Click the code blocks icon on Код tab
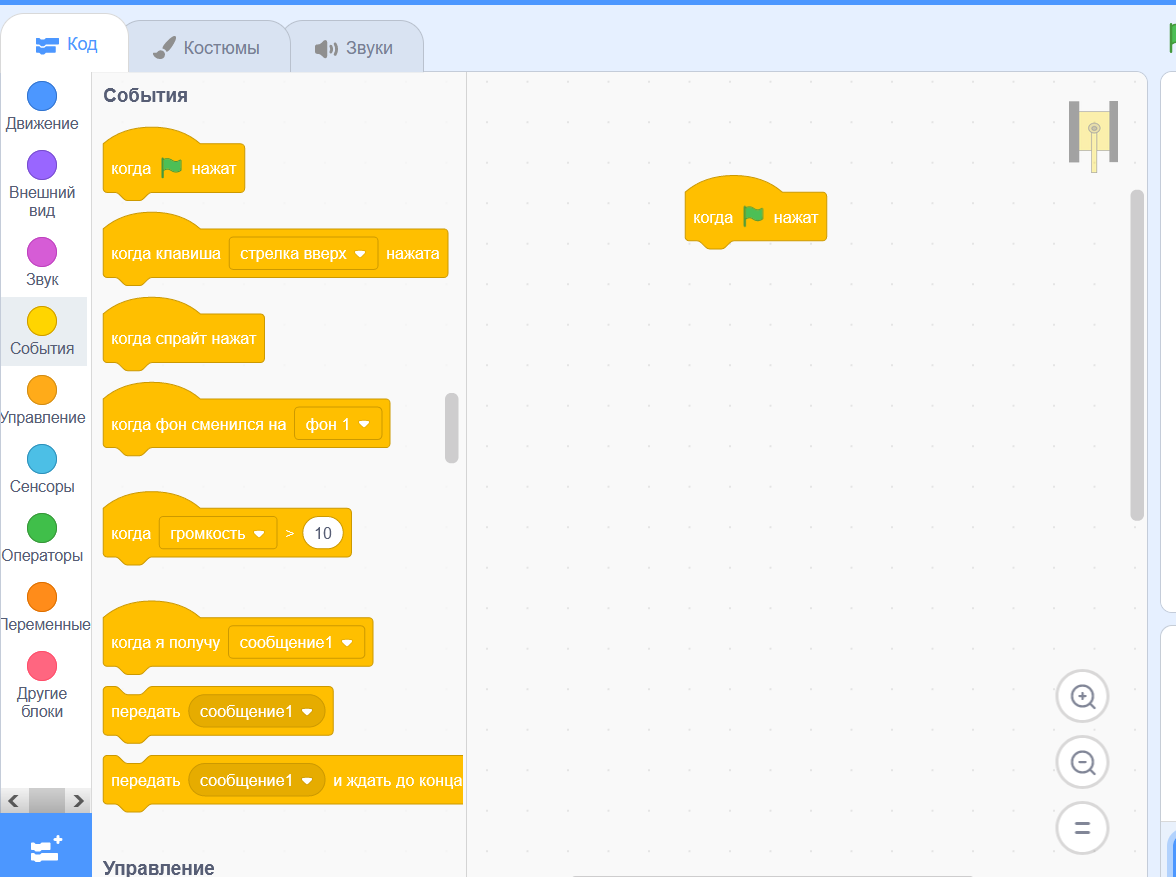This screenshot has height=877, width=1176. tap(46, 46)
